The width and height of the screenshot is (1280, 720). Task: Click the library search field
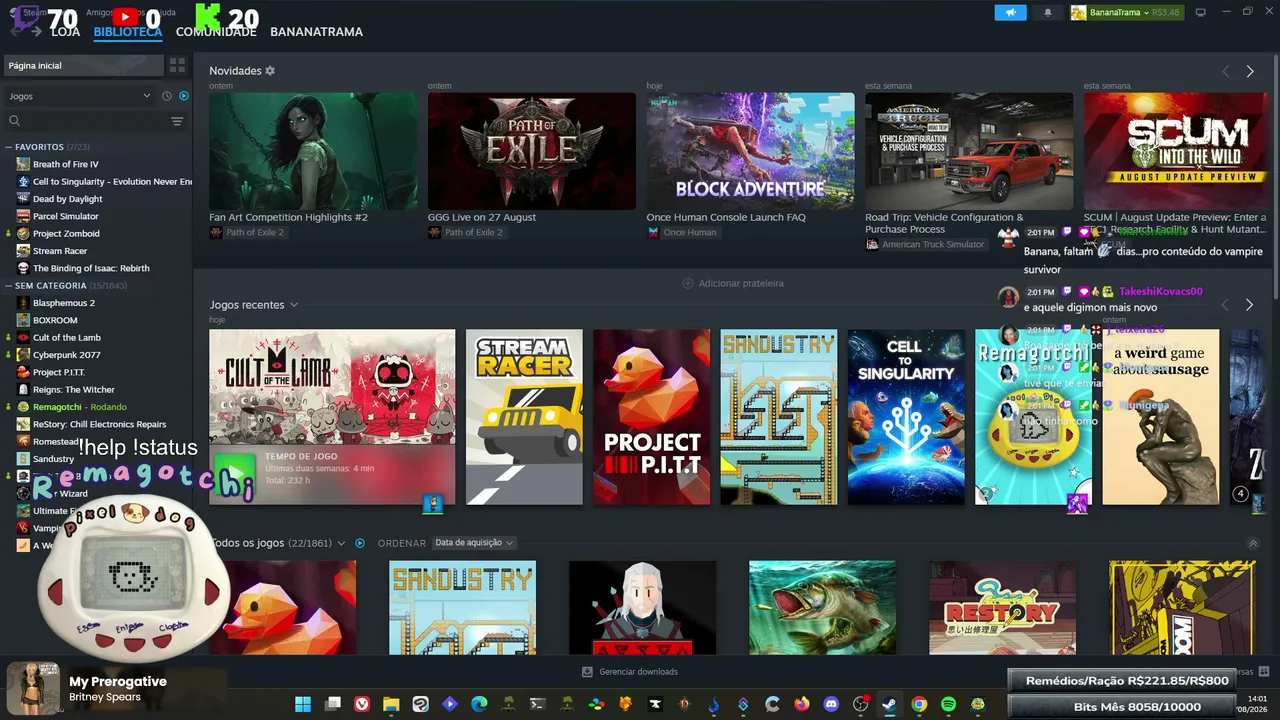click(x=88, y=121)
